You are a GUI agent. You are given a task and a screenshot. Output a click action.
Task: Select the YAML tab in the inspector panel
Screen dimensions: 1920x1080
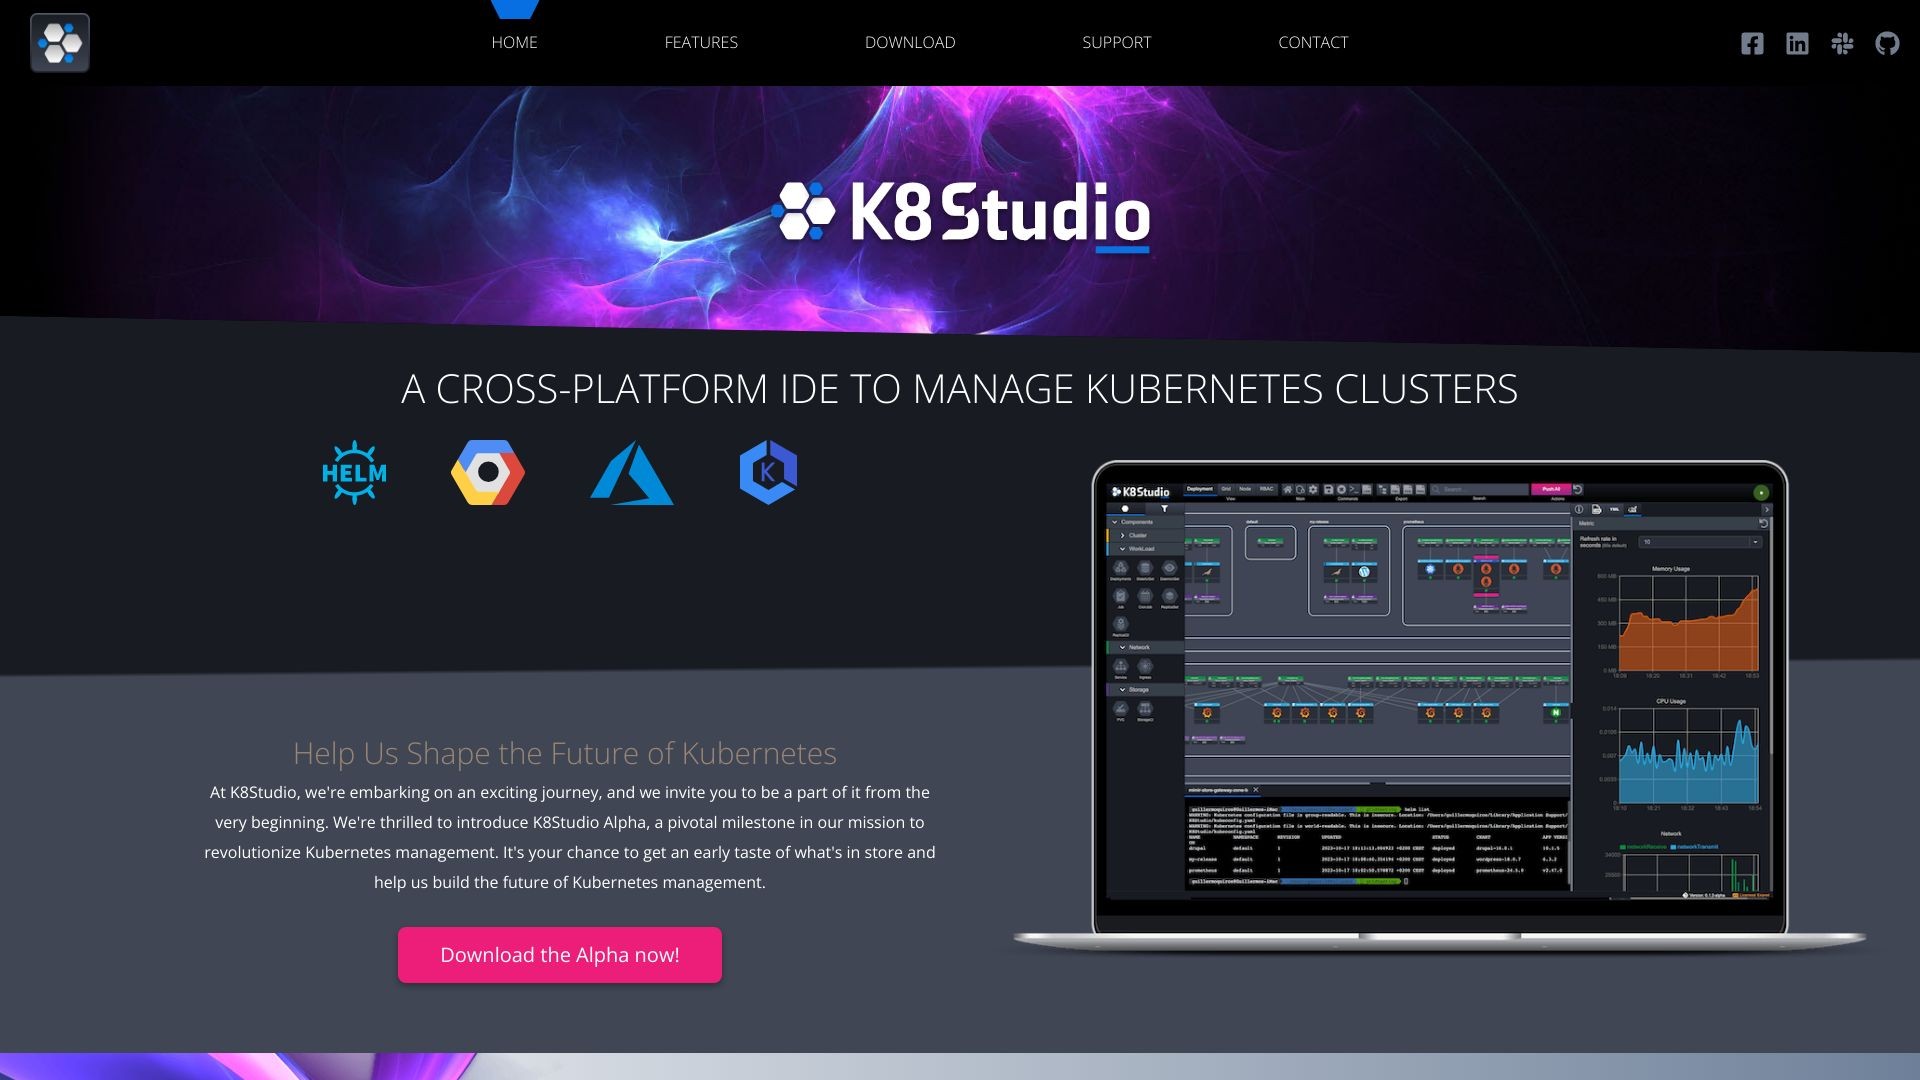(x=1614, y=509)
